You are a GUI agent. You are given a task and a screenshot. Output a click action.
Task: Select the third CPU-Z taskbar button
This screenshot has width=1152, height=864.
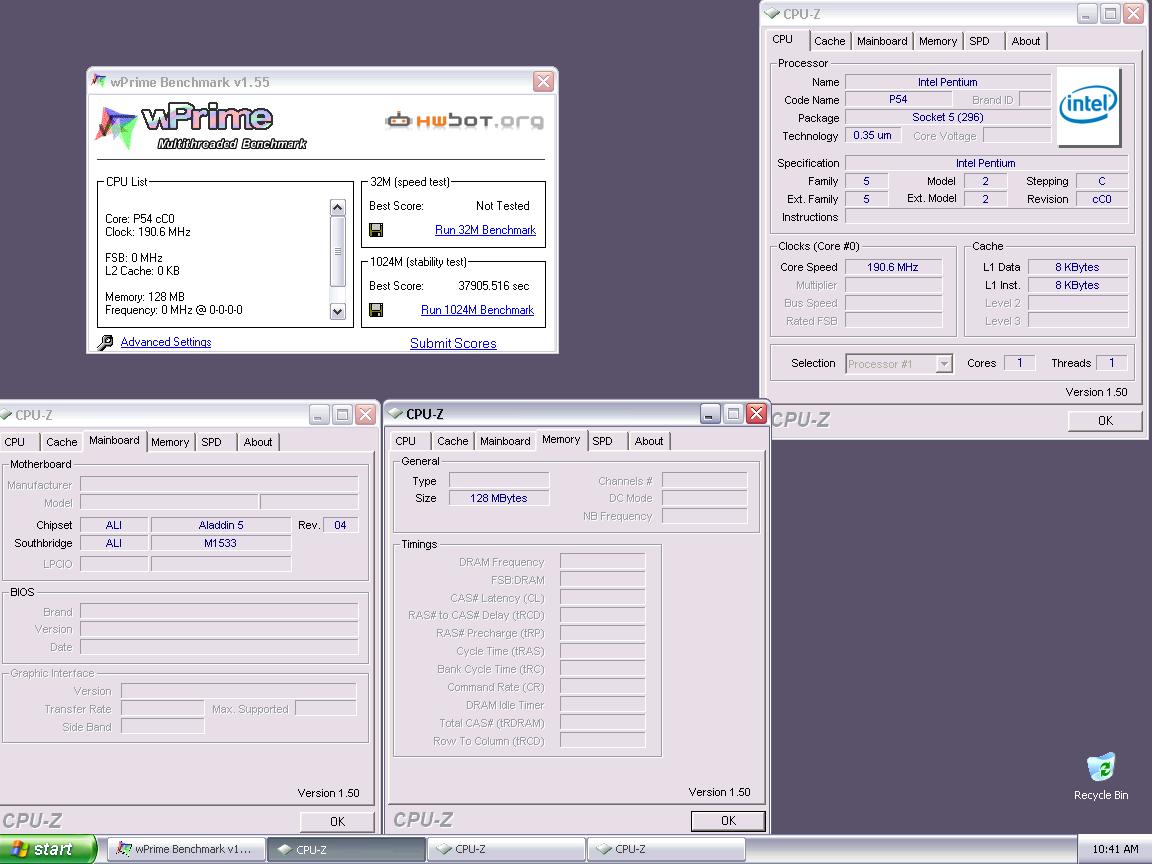(666, 849)
